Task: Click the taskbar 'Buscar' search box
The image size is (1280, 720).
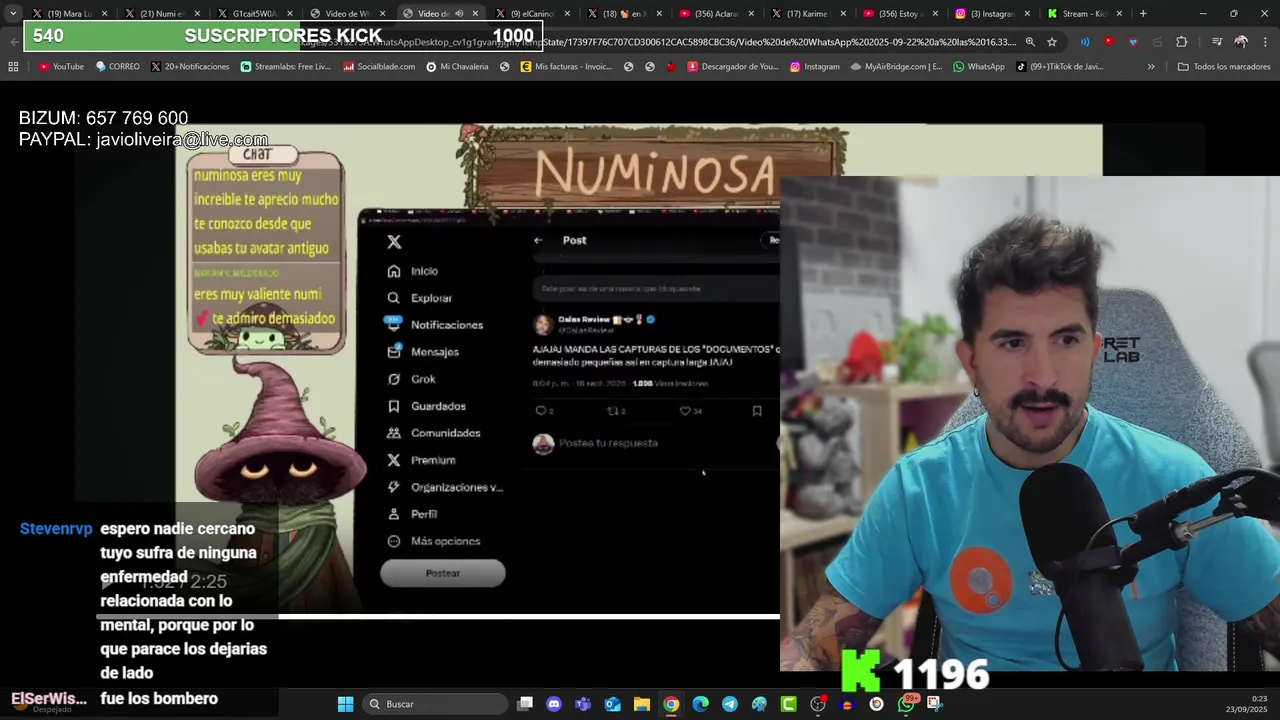Action: click(434, 704)
